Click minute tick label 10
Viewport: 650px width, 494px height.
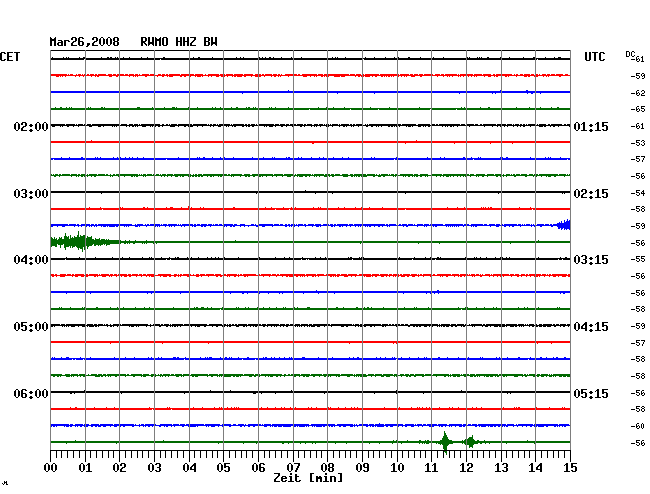397,467
